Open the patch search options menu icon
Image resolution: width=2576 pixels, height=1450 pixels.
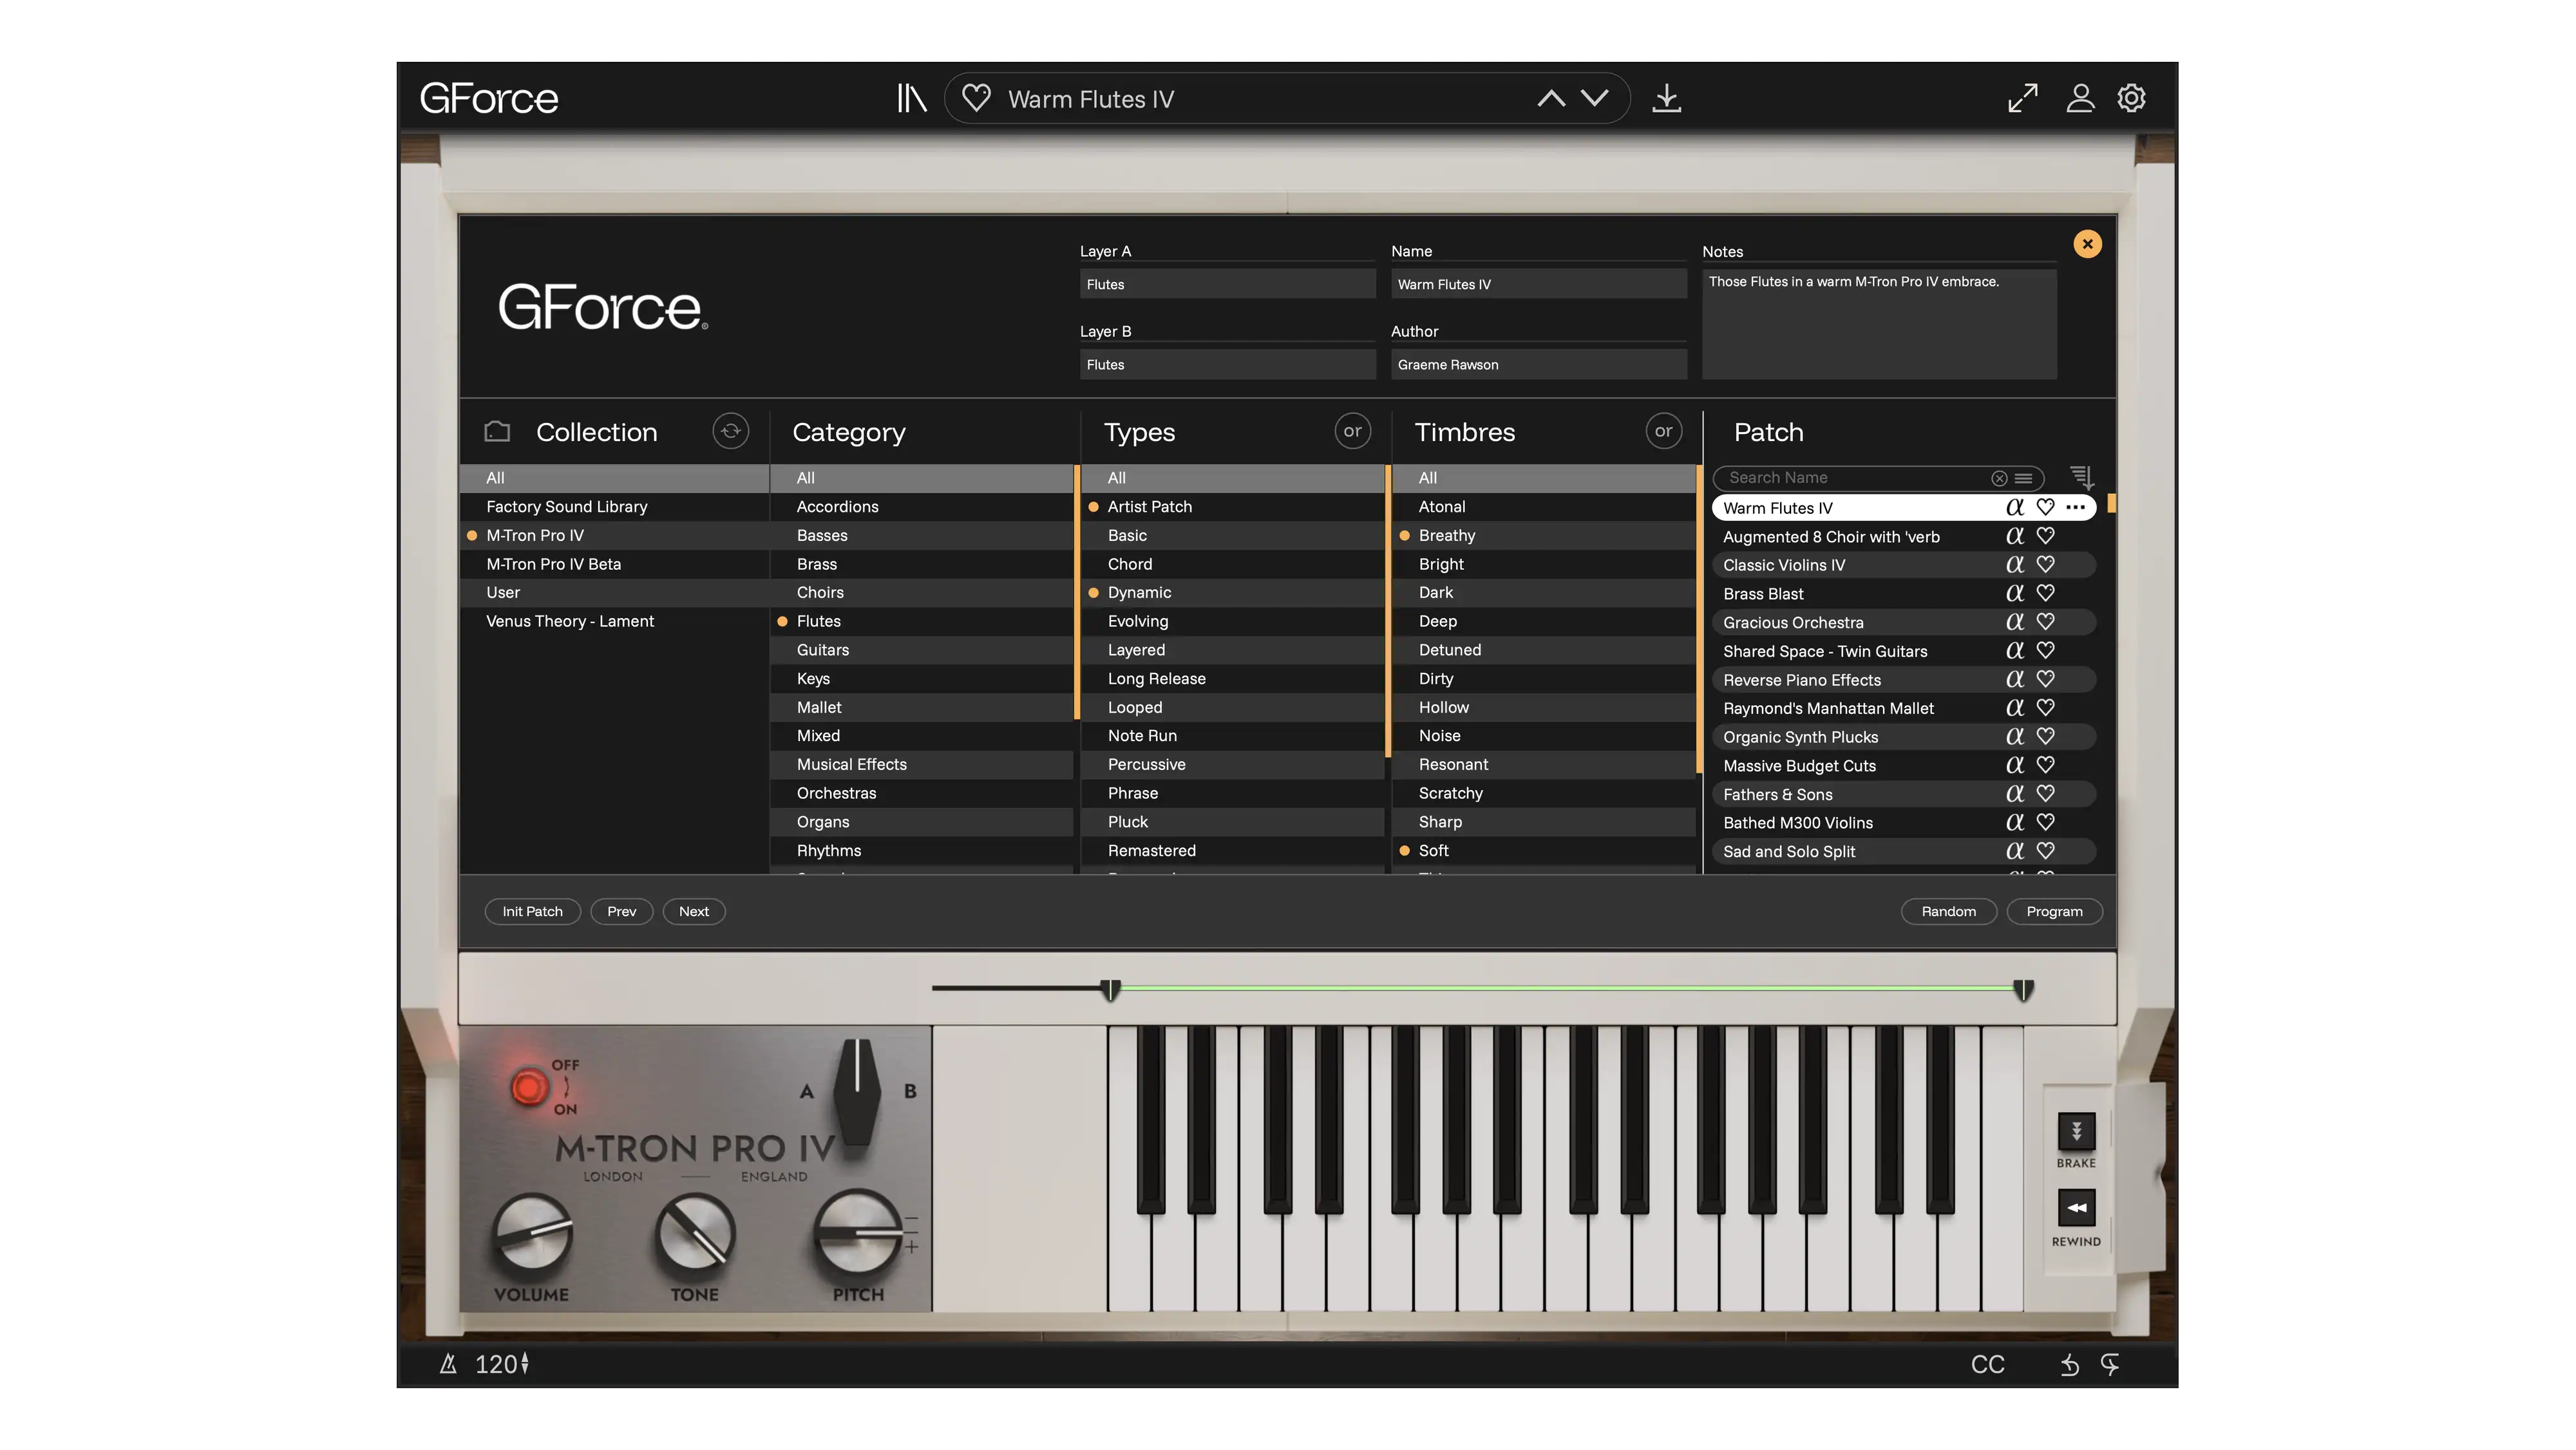2023,478
